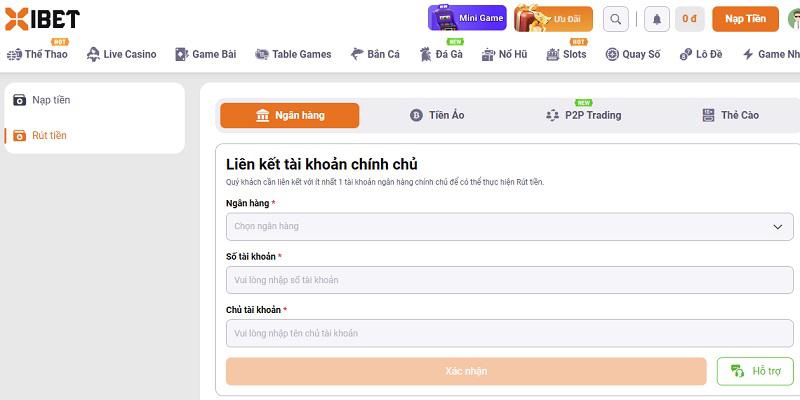Open the Mini Game banner

(467, 18)
